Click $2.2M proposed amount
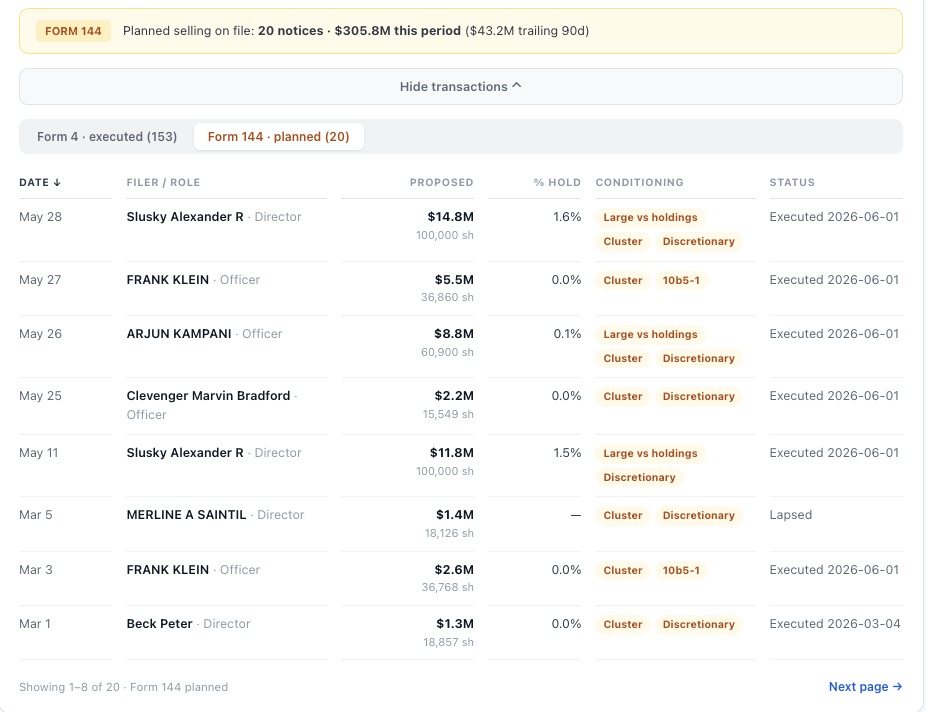The width and height of the screenshot is (926, 712). click(x=454, y=396)
